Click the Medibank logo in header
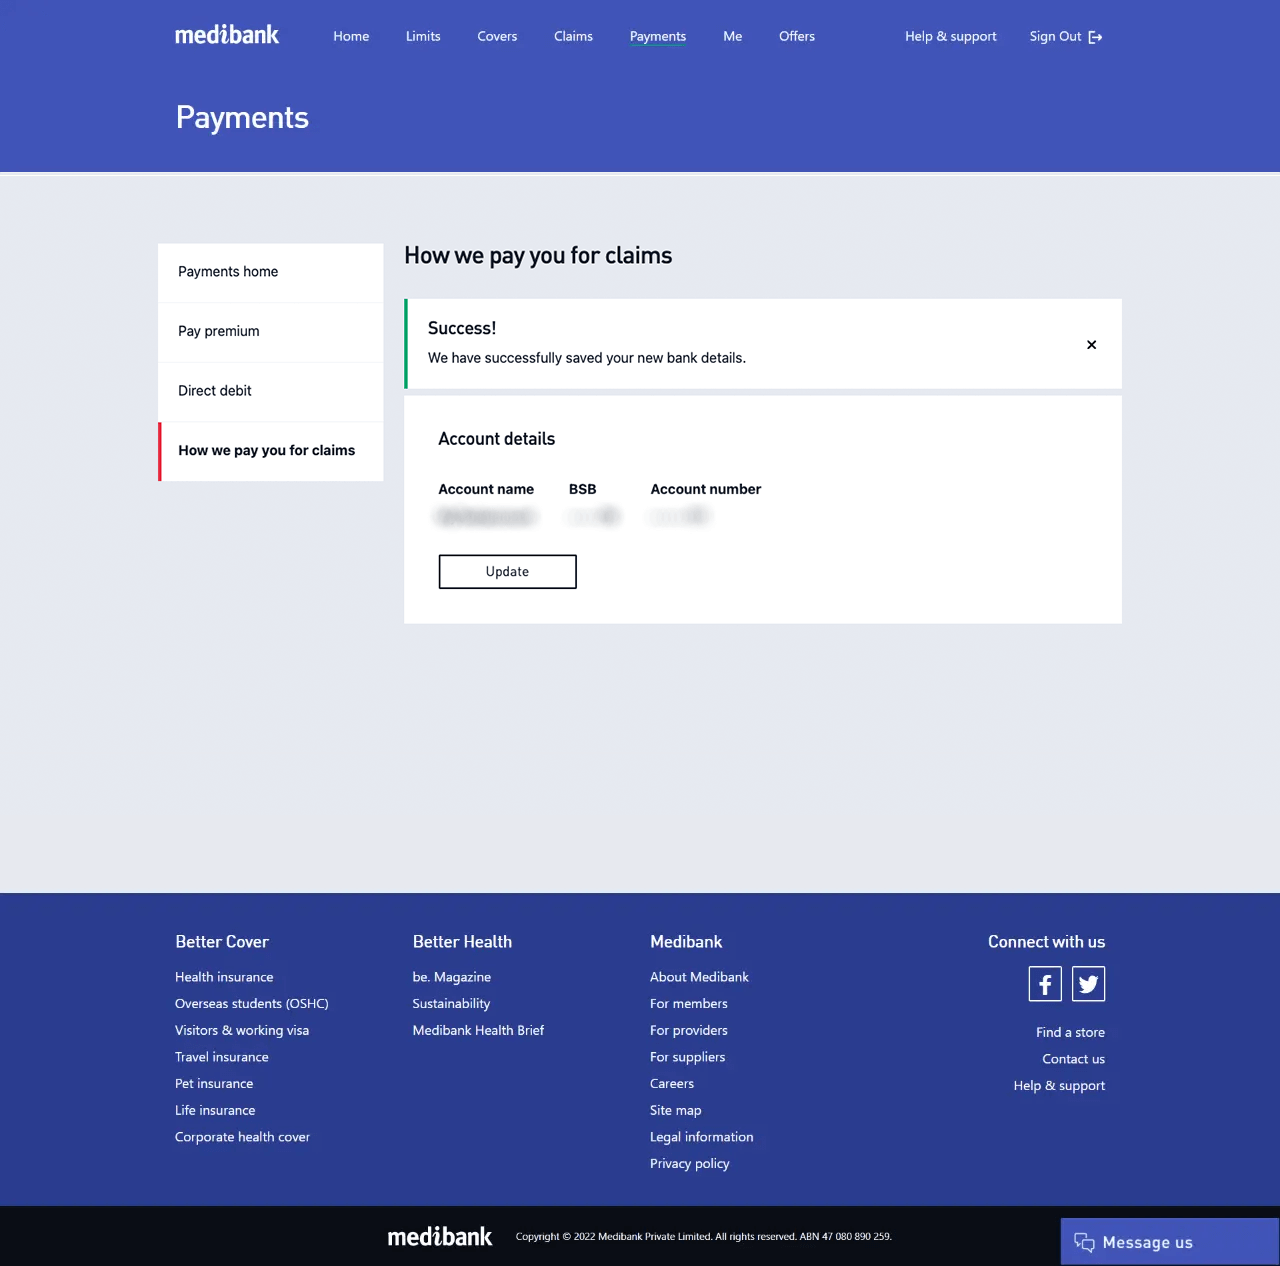Image resolution: width=1280 pixels, height=1266 pixels. [x=227, y=35]
